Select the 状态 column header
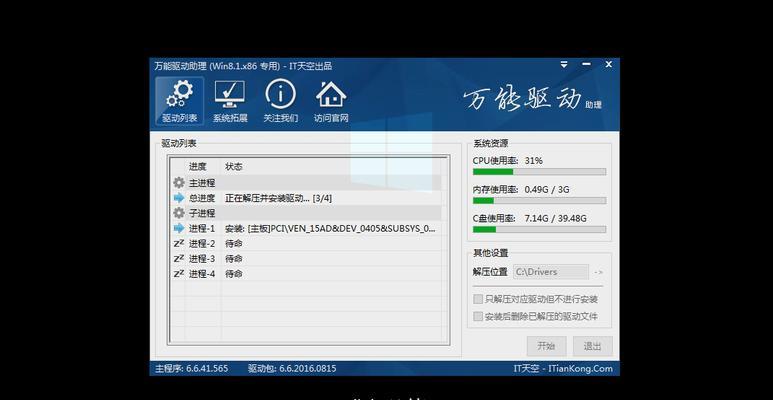 [234, 167]
